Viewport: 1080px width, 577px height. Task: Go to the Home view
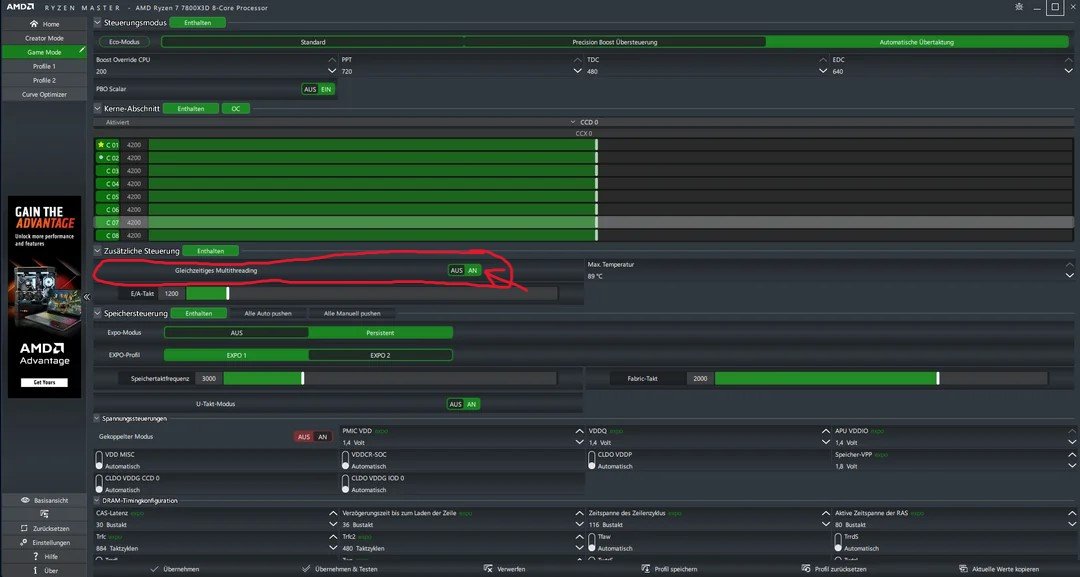tap(44, 24)
